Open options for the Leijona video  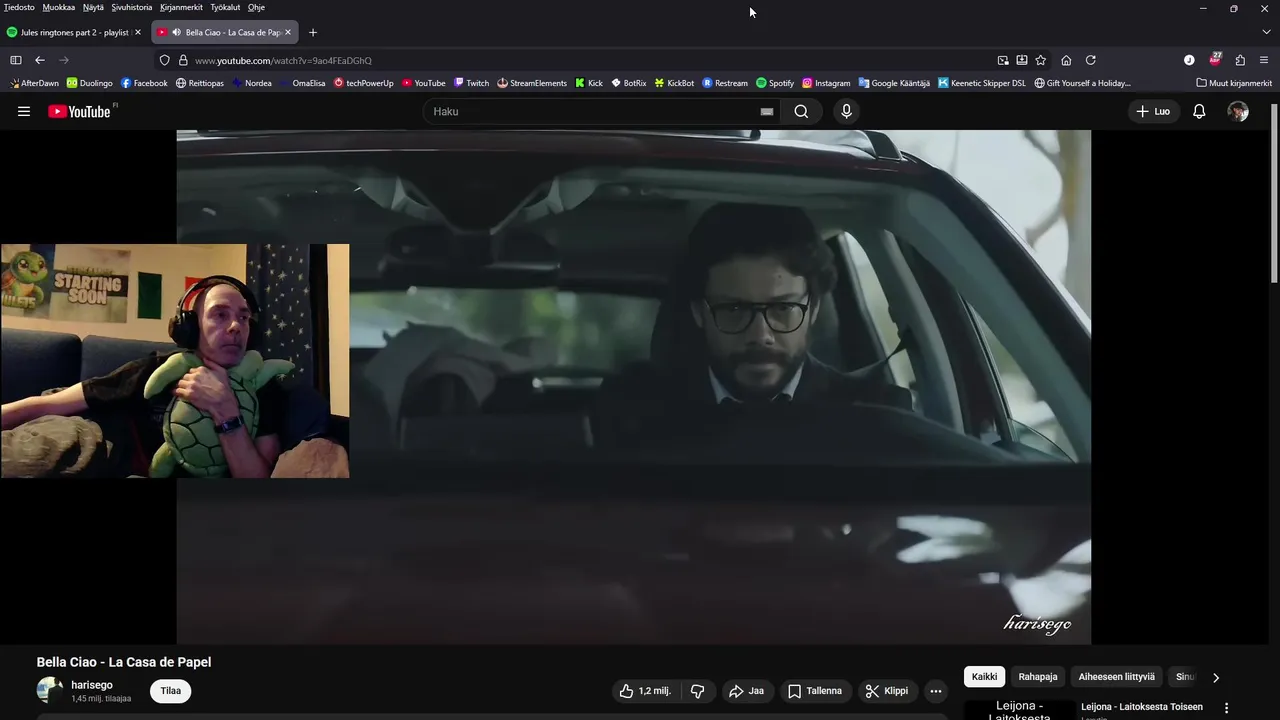pos(1227,708)
